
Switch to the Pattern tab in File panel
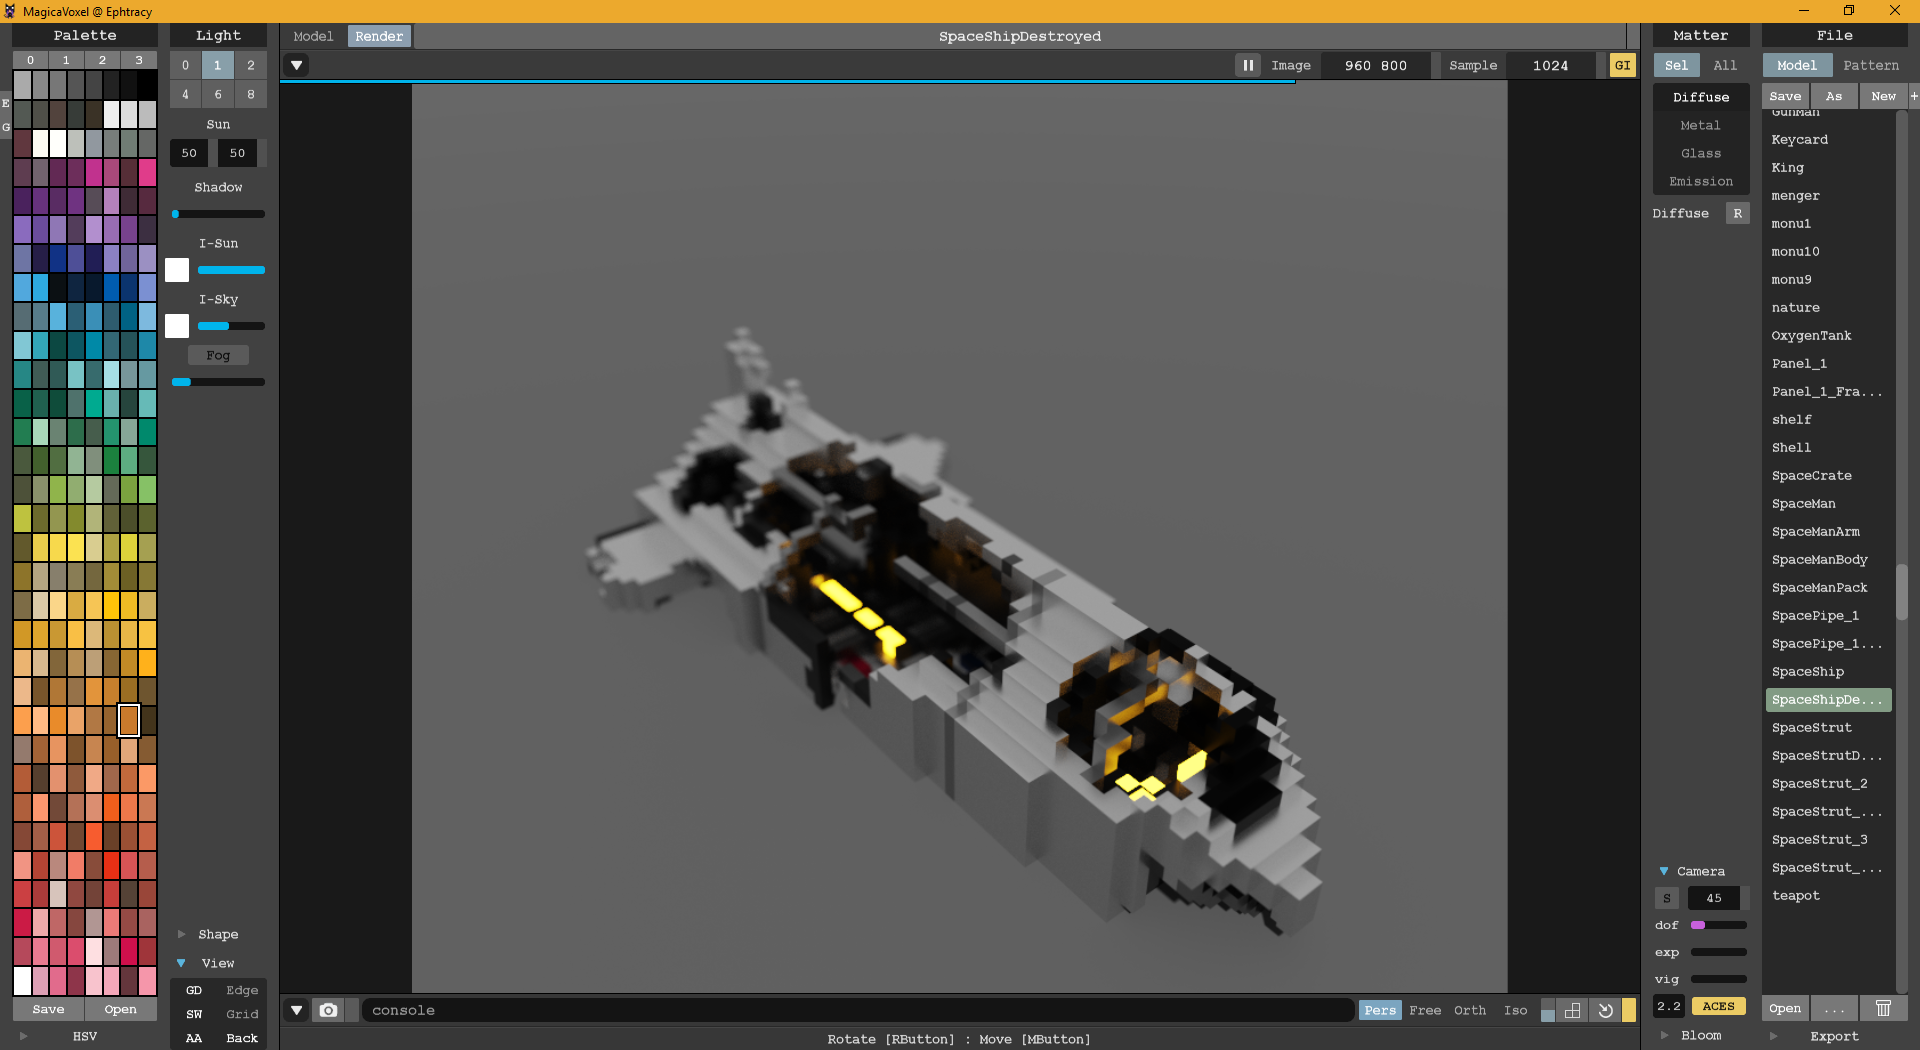point(1870,66)
